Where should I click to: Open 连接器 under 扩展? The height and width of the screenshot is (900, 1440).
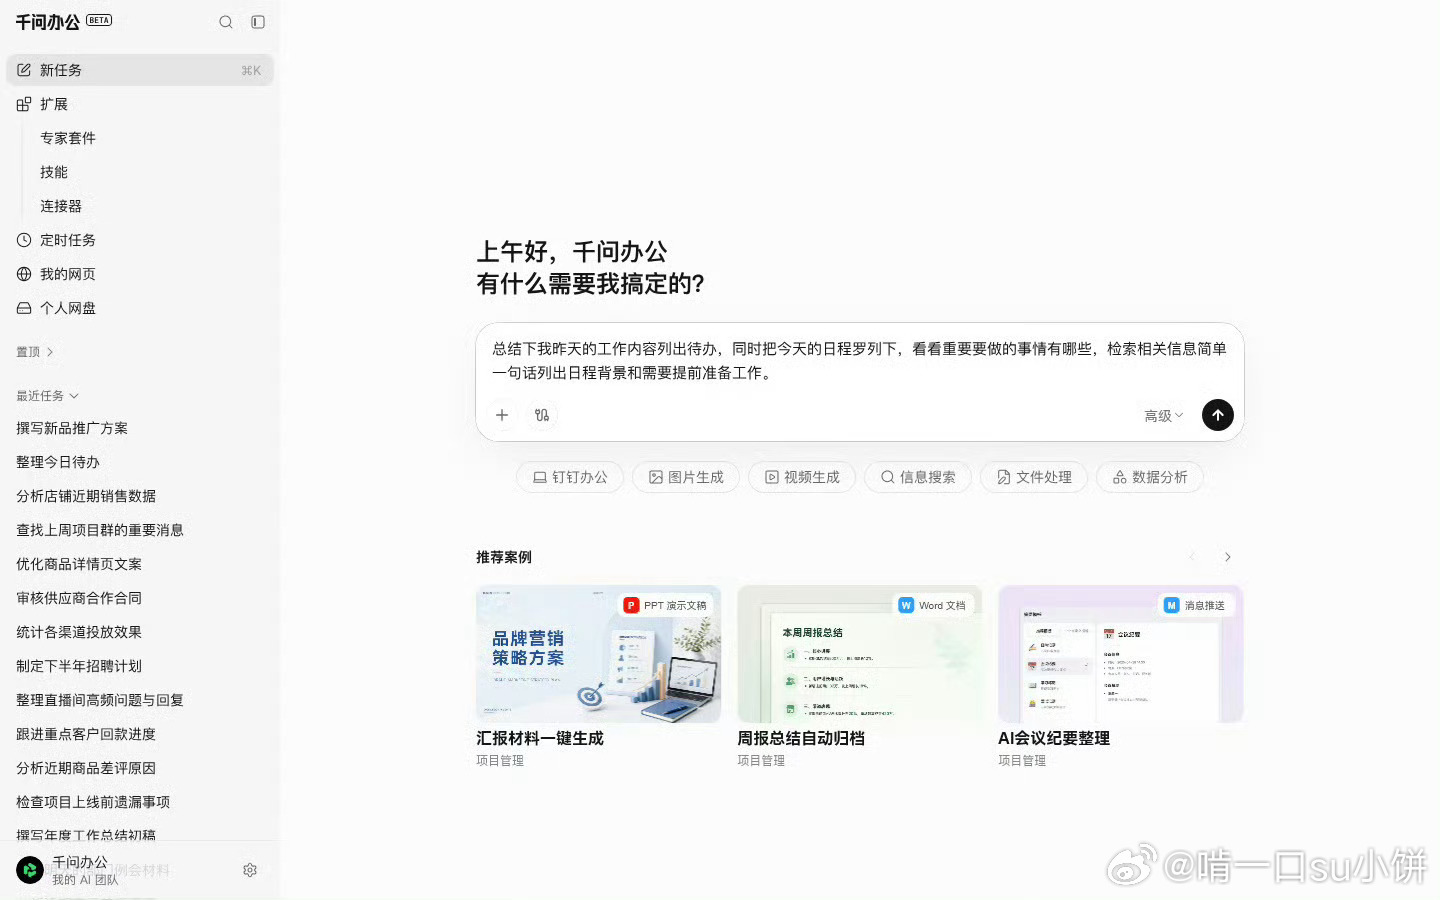61,206
